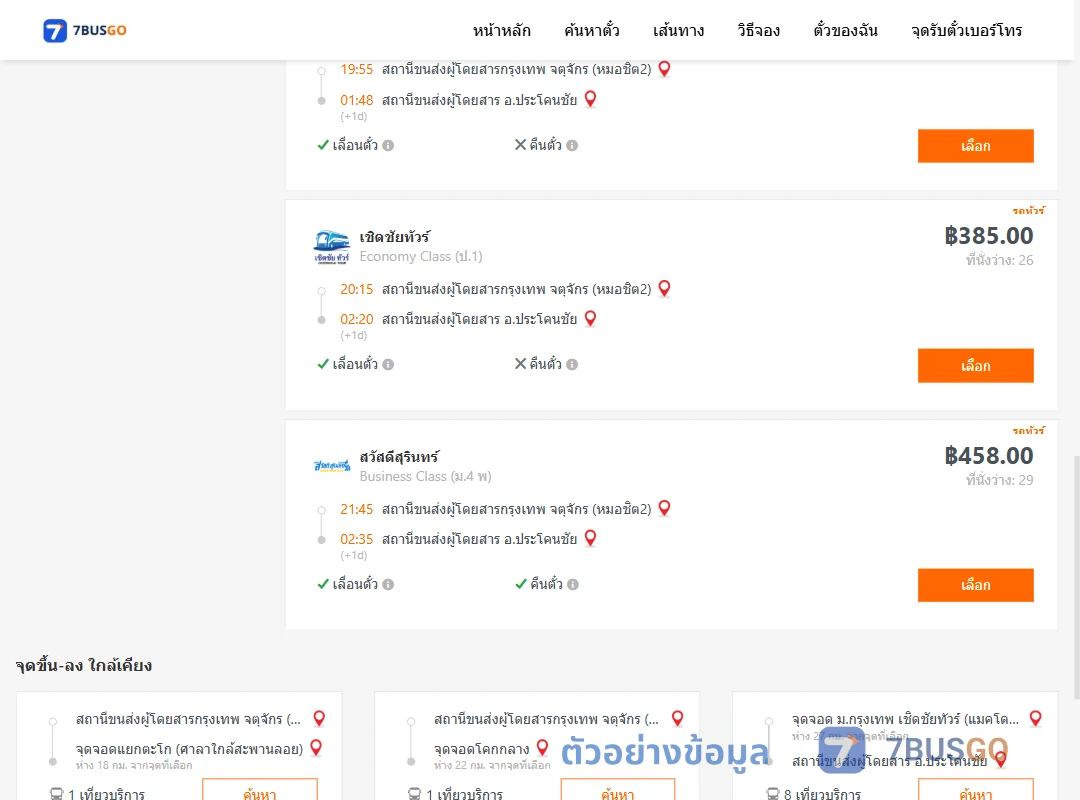The width and height of the screenshot is (1080, 800).
Task: Click map pin in first nearby card departure
Action: click(x=319, y=718)
